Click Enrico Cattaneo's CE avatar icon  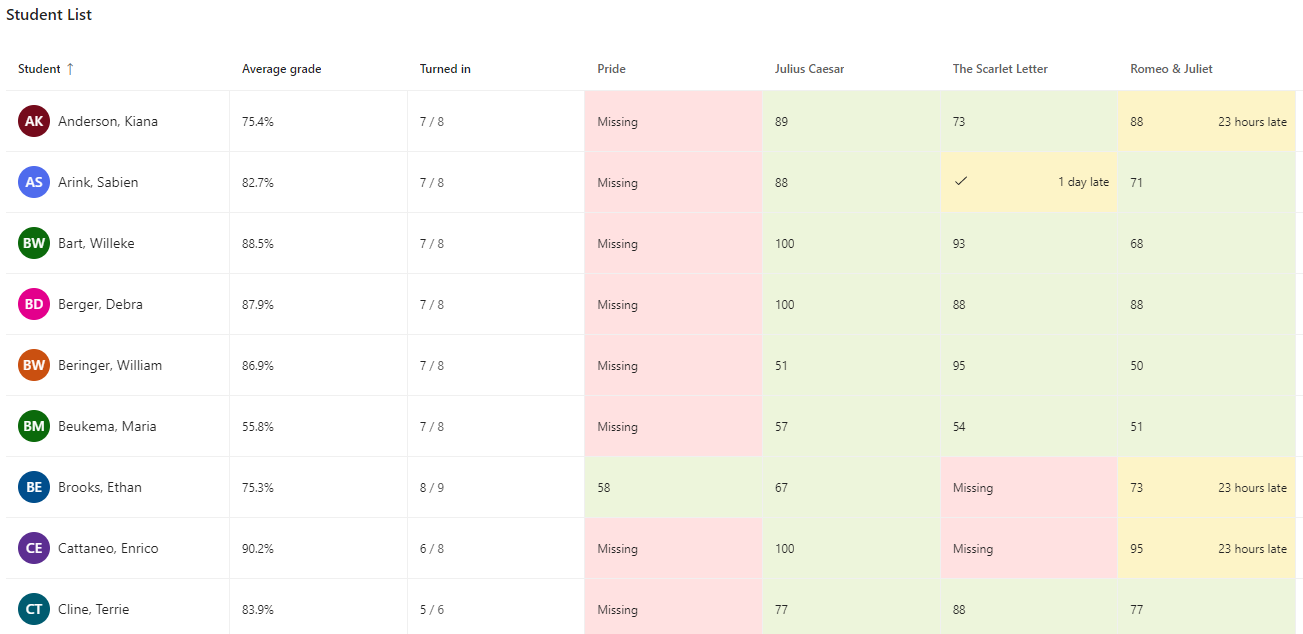pos(33,547)
